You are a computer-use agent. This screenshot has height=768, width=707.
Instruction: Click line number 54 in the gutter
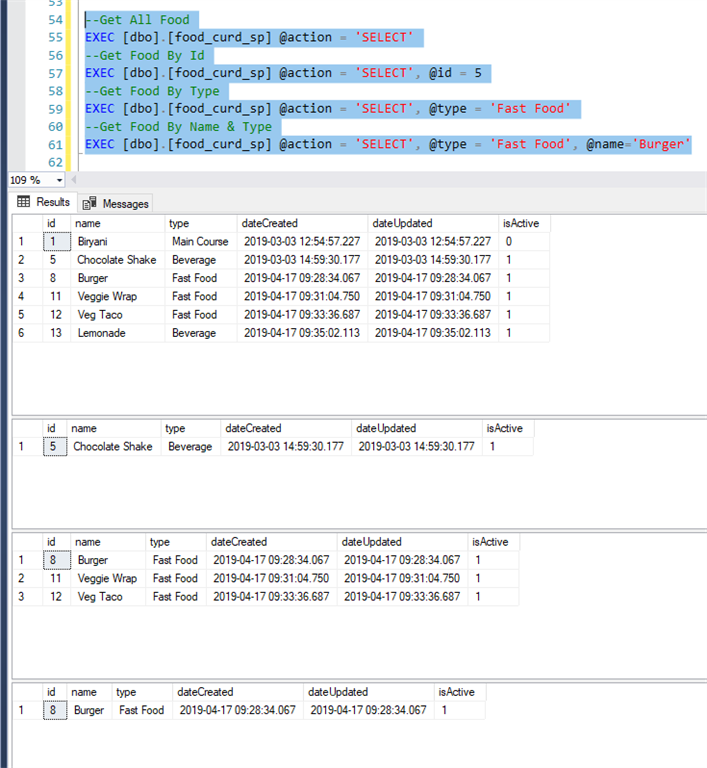(x=55, y=20)
